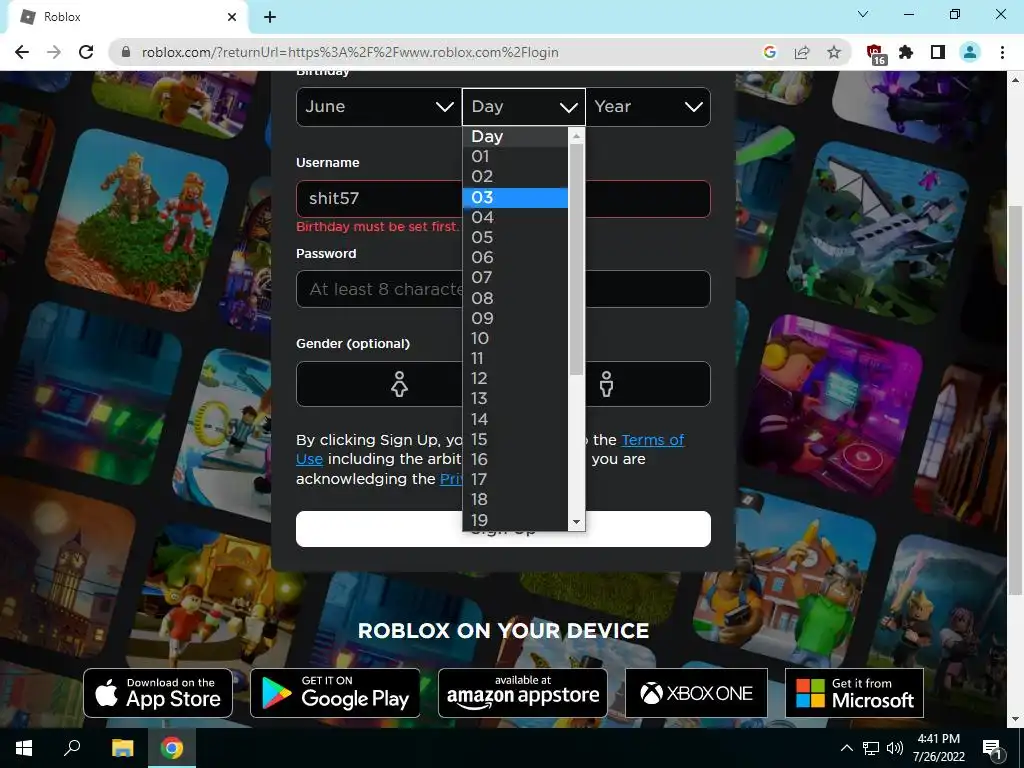Screen dimensions: 1024x768
Task: Select day 05 in list
Action: click(515, 238)
